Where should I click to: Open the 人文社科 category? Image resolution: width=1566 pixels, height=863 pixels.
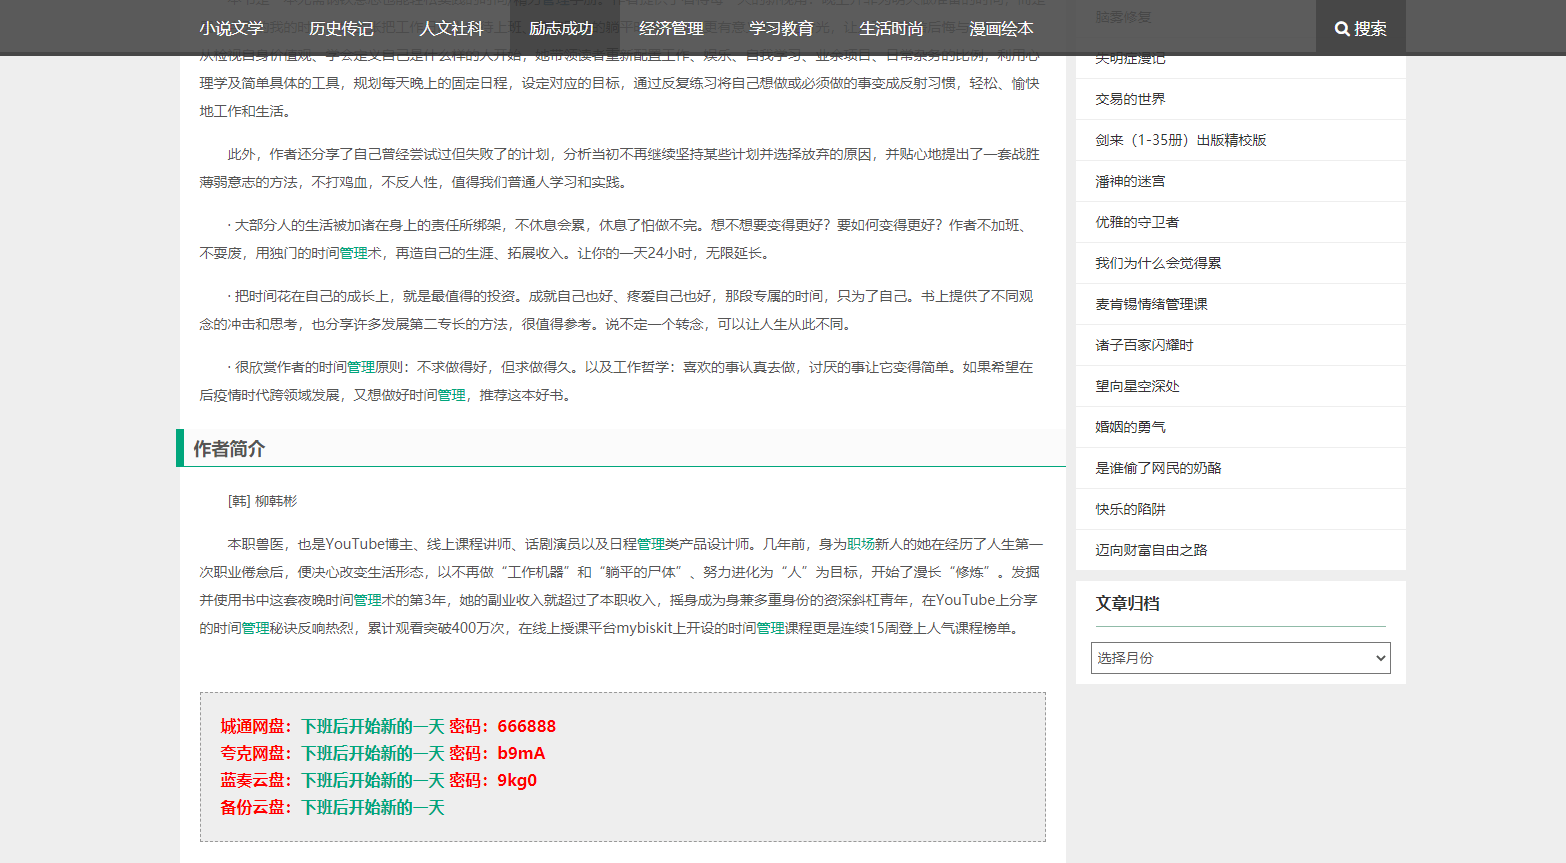pos(451,29)
